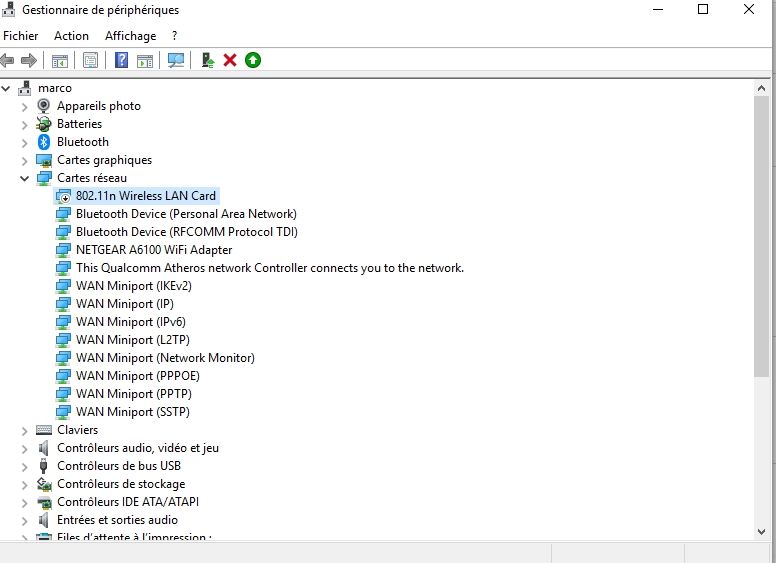Select Bluetooth Device (Personal Area Network)
Image resolution: width=776 pixels, height=563 pixels.
(186, 214)
